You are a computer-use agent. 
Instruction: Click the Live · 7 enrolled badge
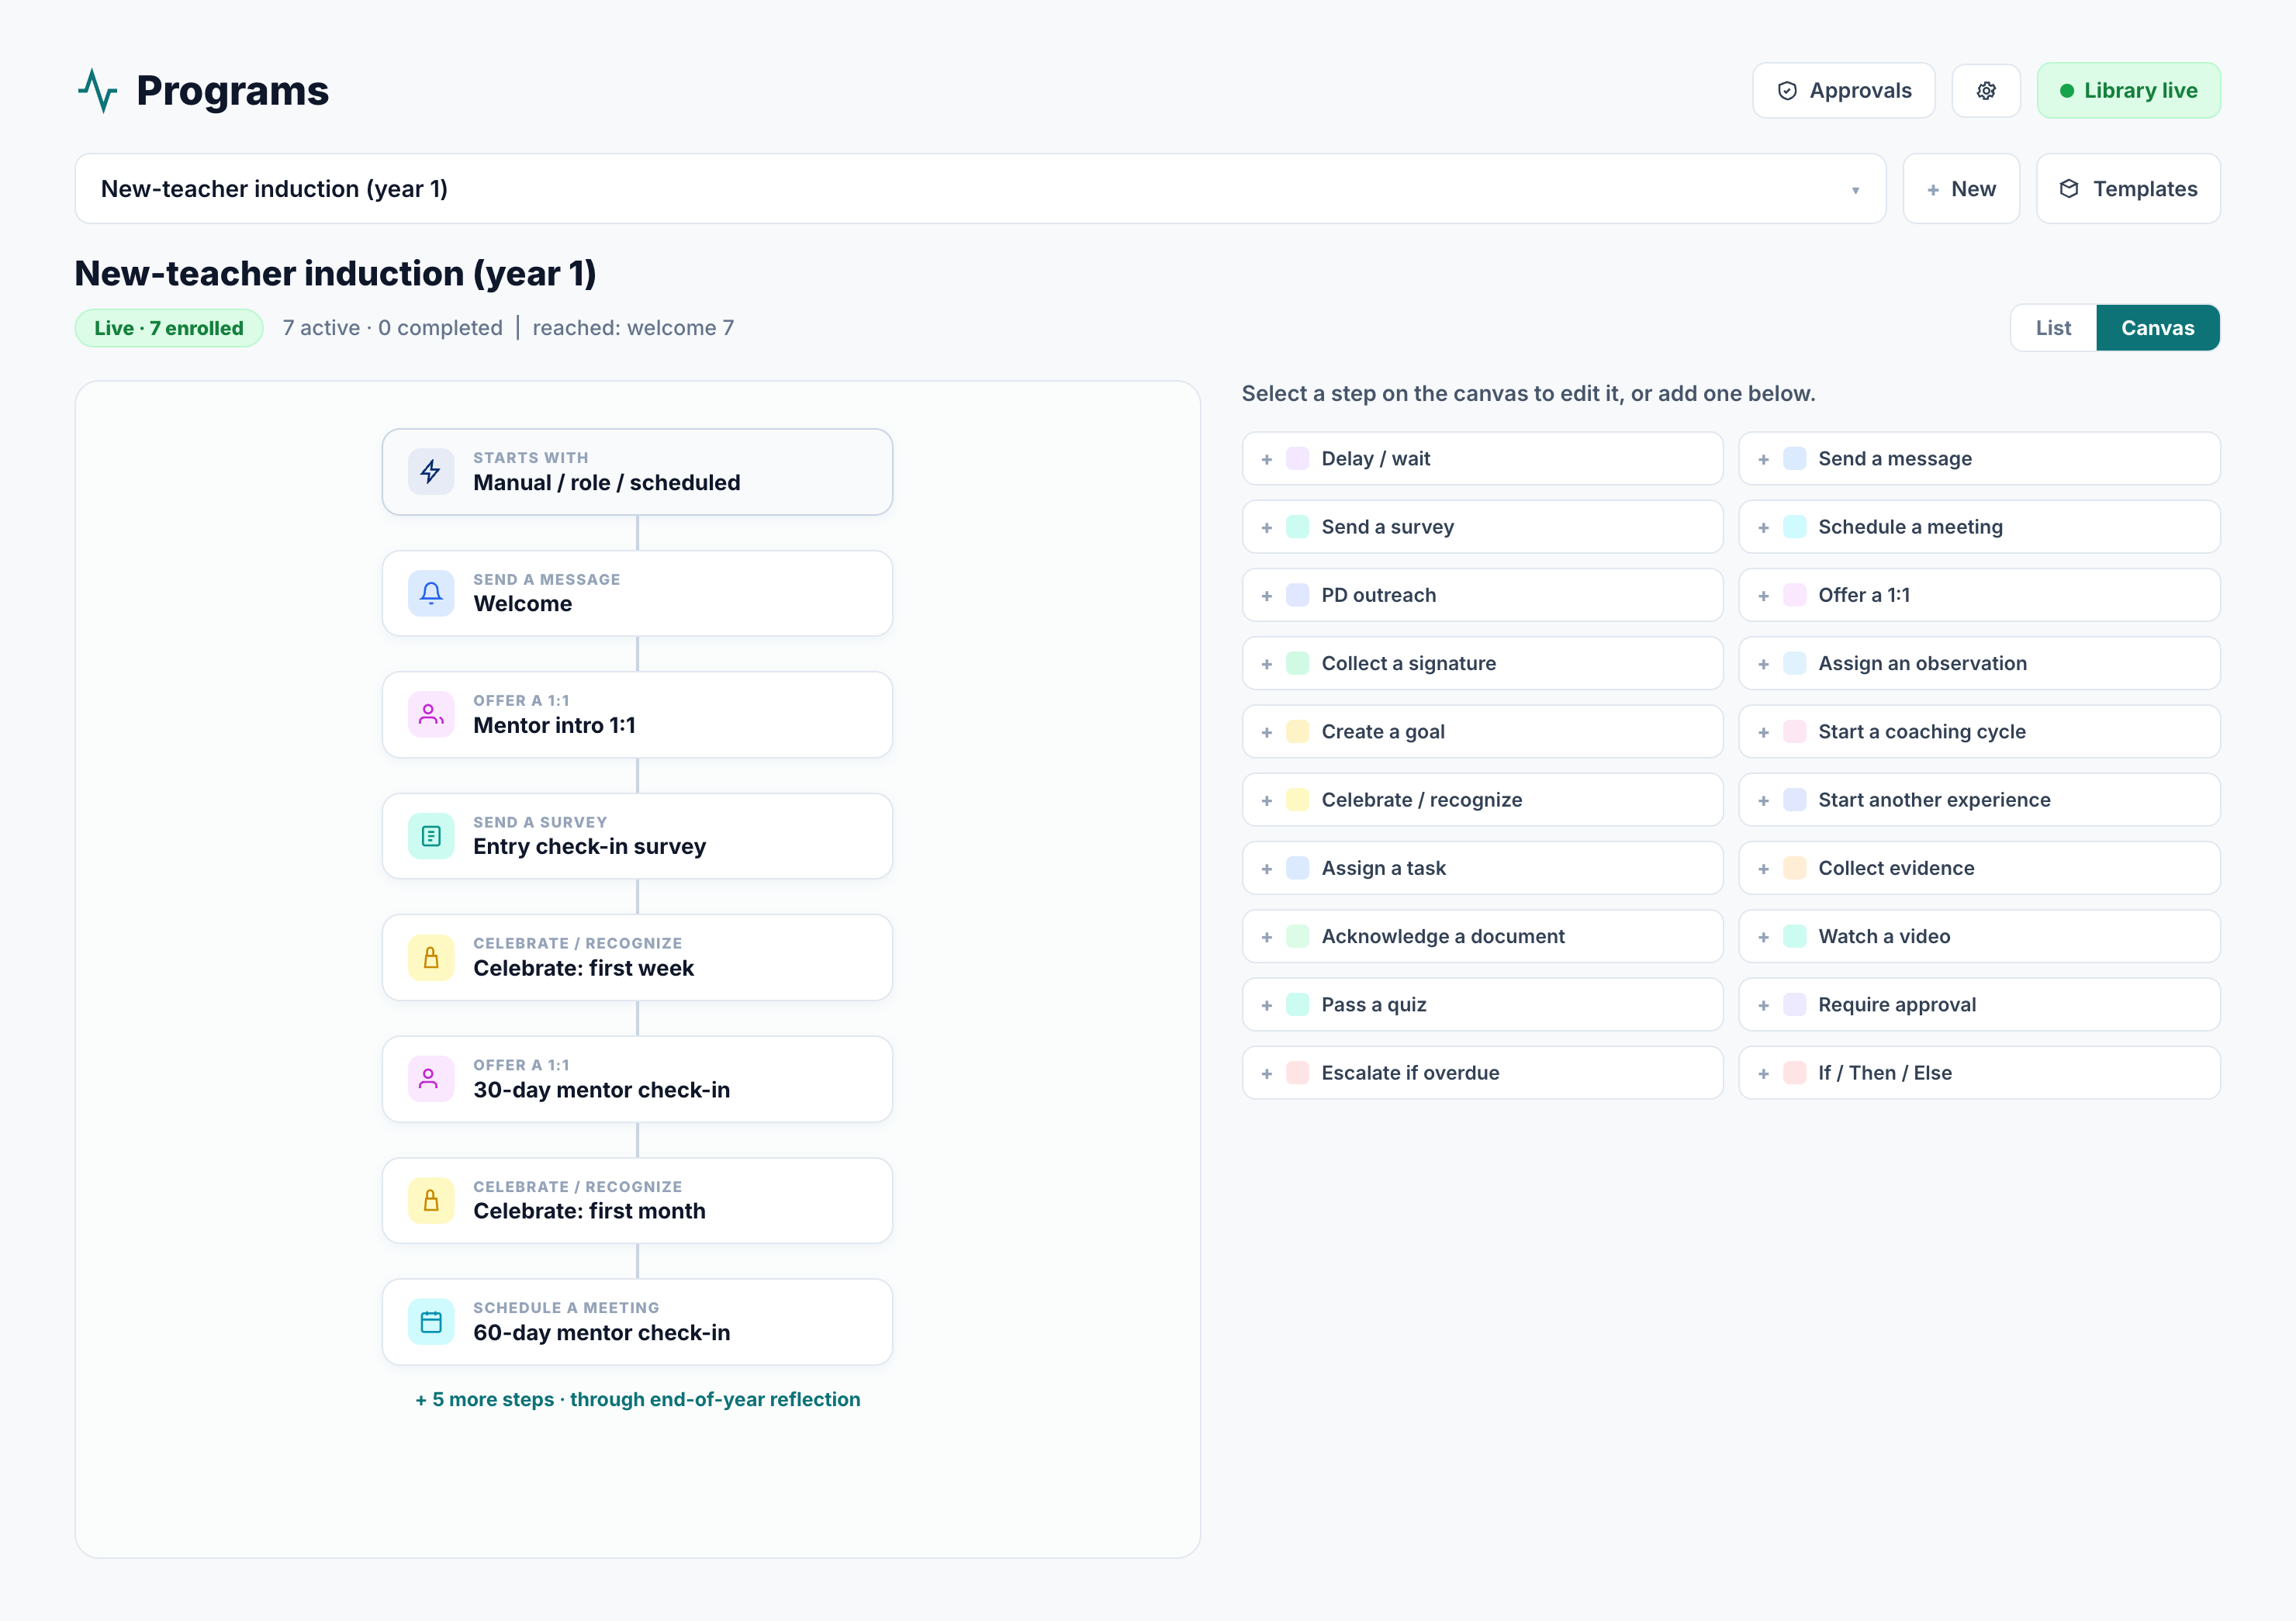pyautogui.click(x=169, y=328)
